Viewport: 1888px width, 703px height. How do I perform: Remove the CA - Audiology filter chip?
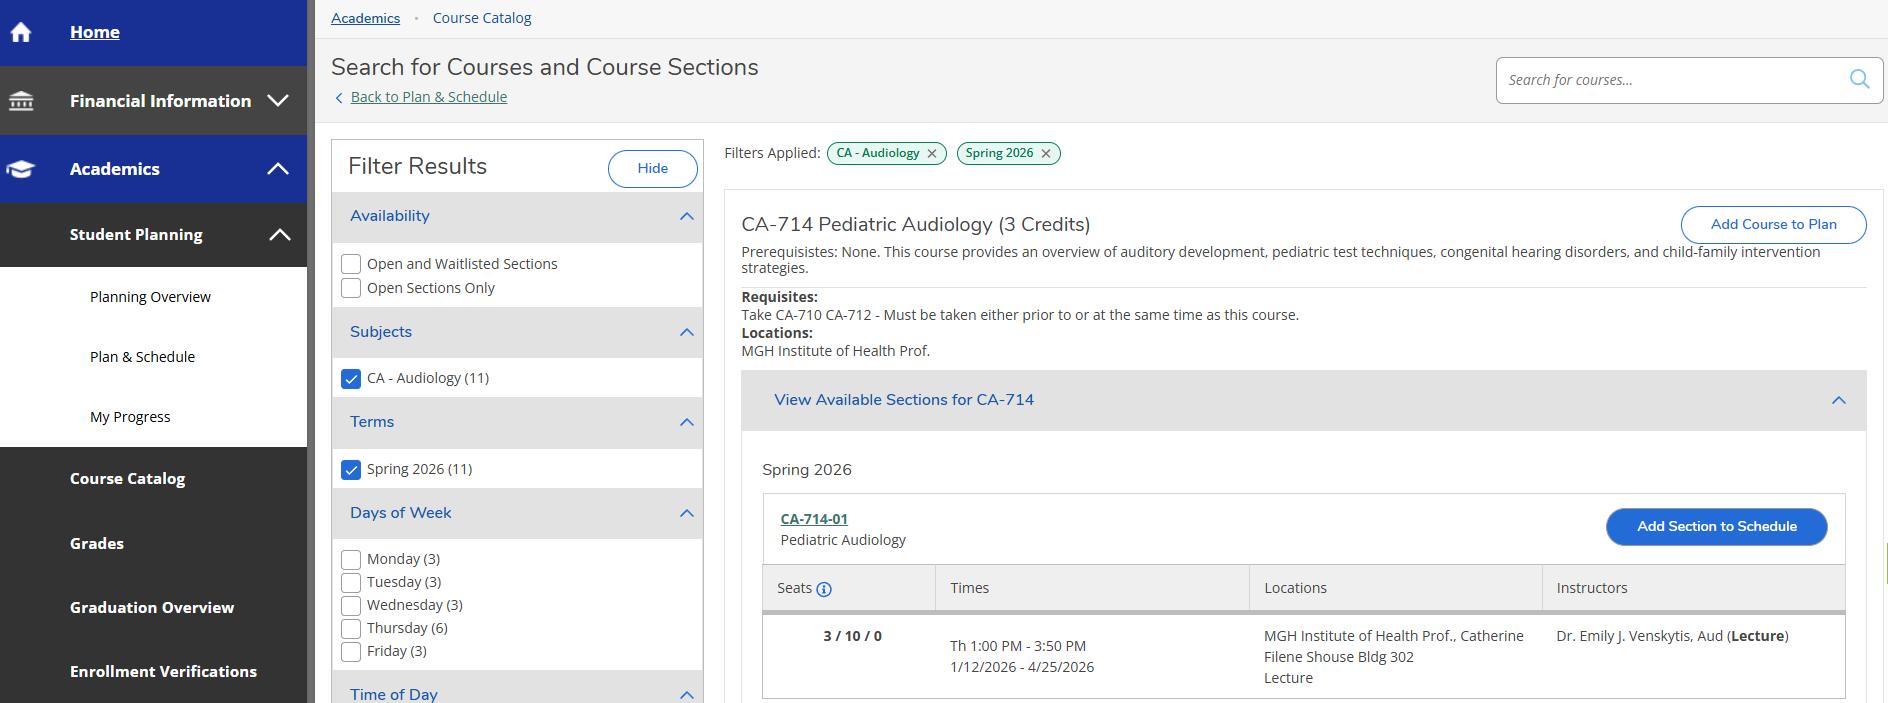pos(932,154)
